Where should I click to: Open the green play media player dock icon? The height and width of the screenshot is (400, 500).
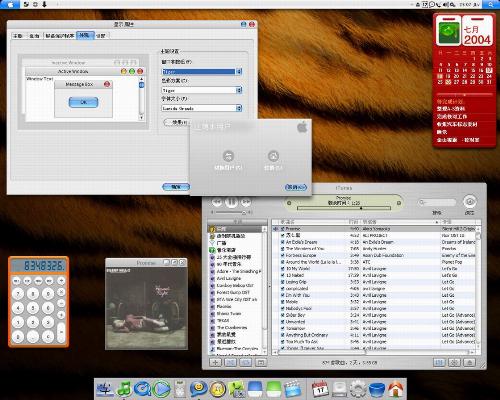(162, 389)
